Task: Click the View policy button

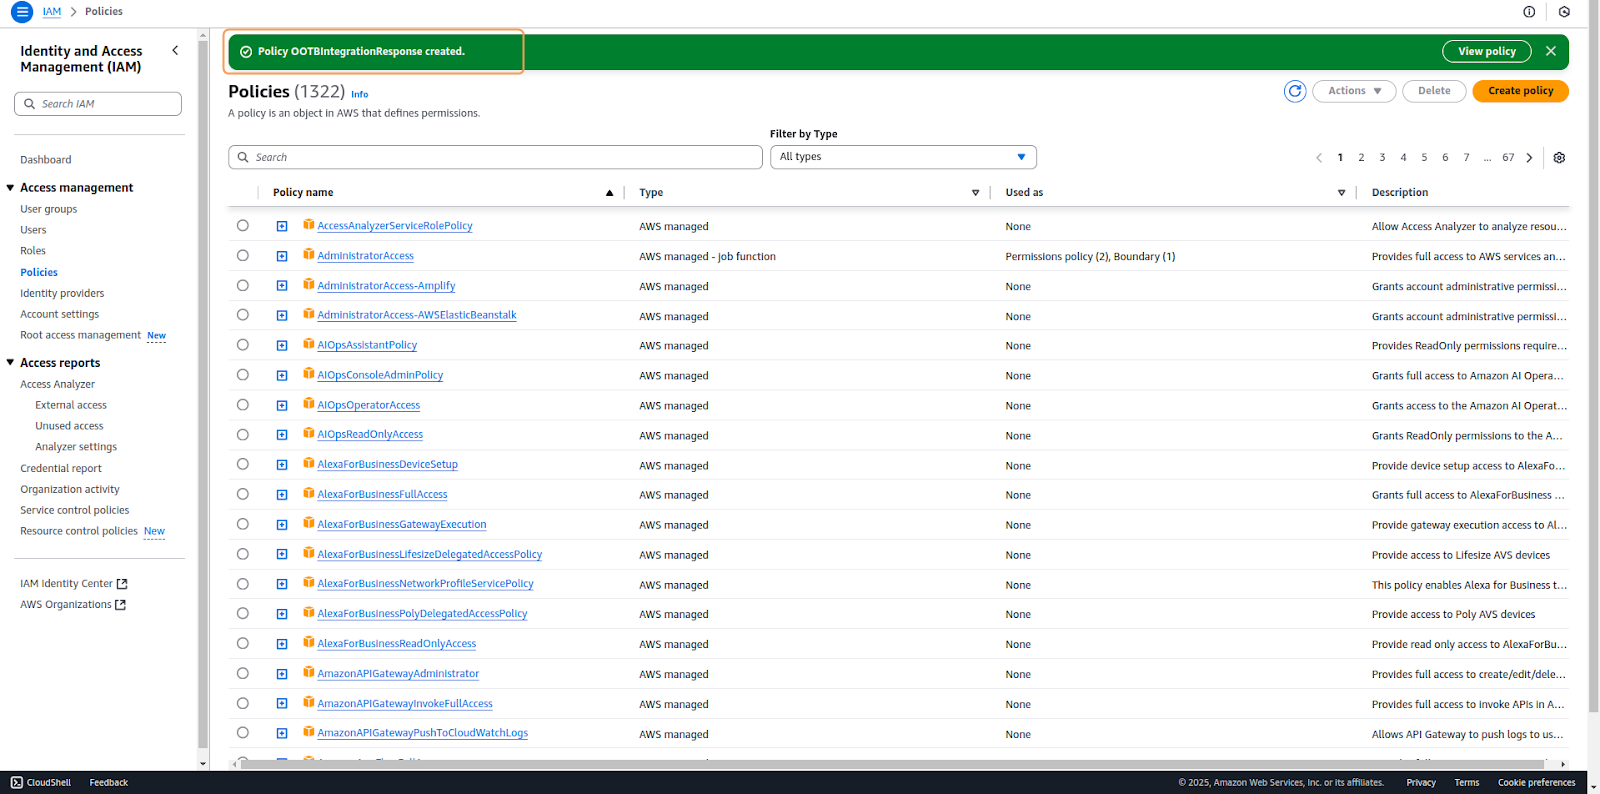Action: (x=1486, y=51)
